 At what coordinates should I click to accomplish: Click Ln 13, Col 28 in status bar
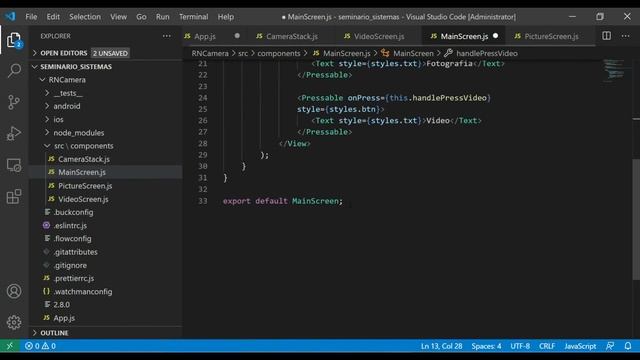point(442,346)
